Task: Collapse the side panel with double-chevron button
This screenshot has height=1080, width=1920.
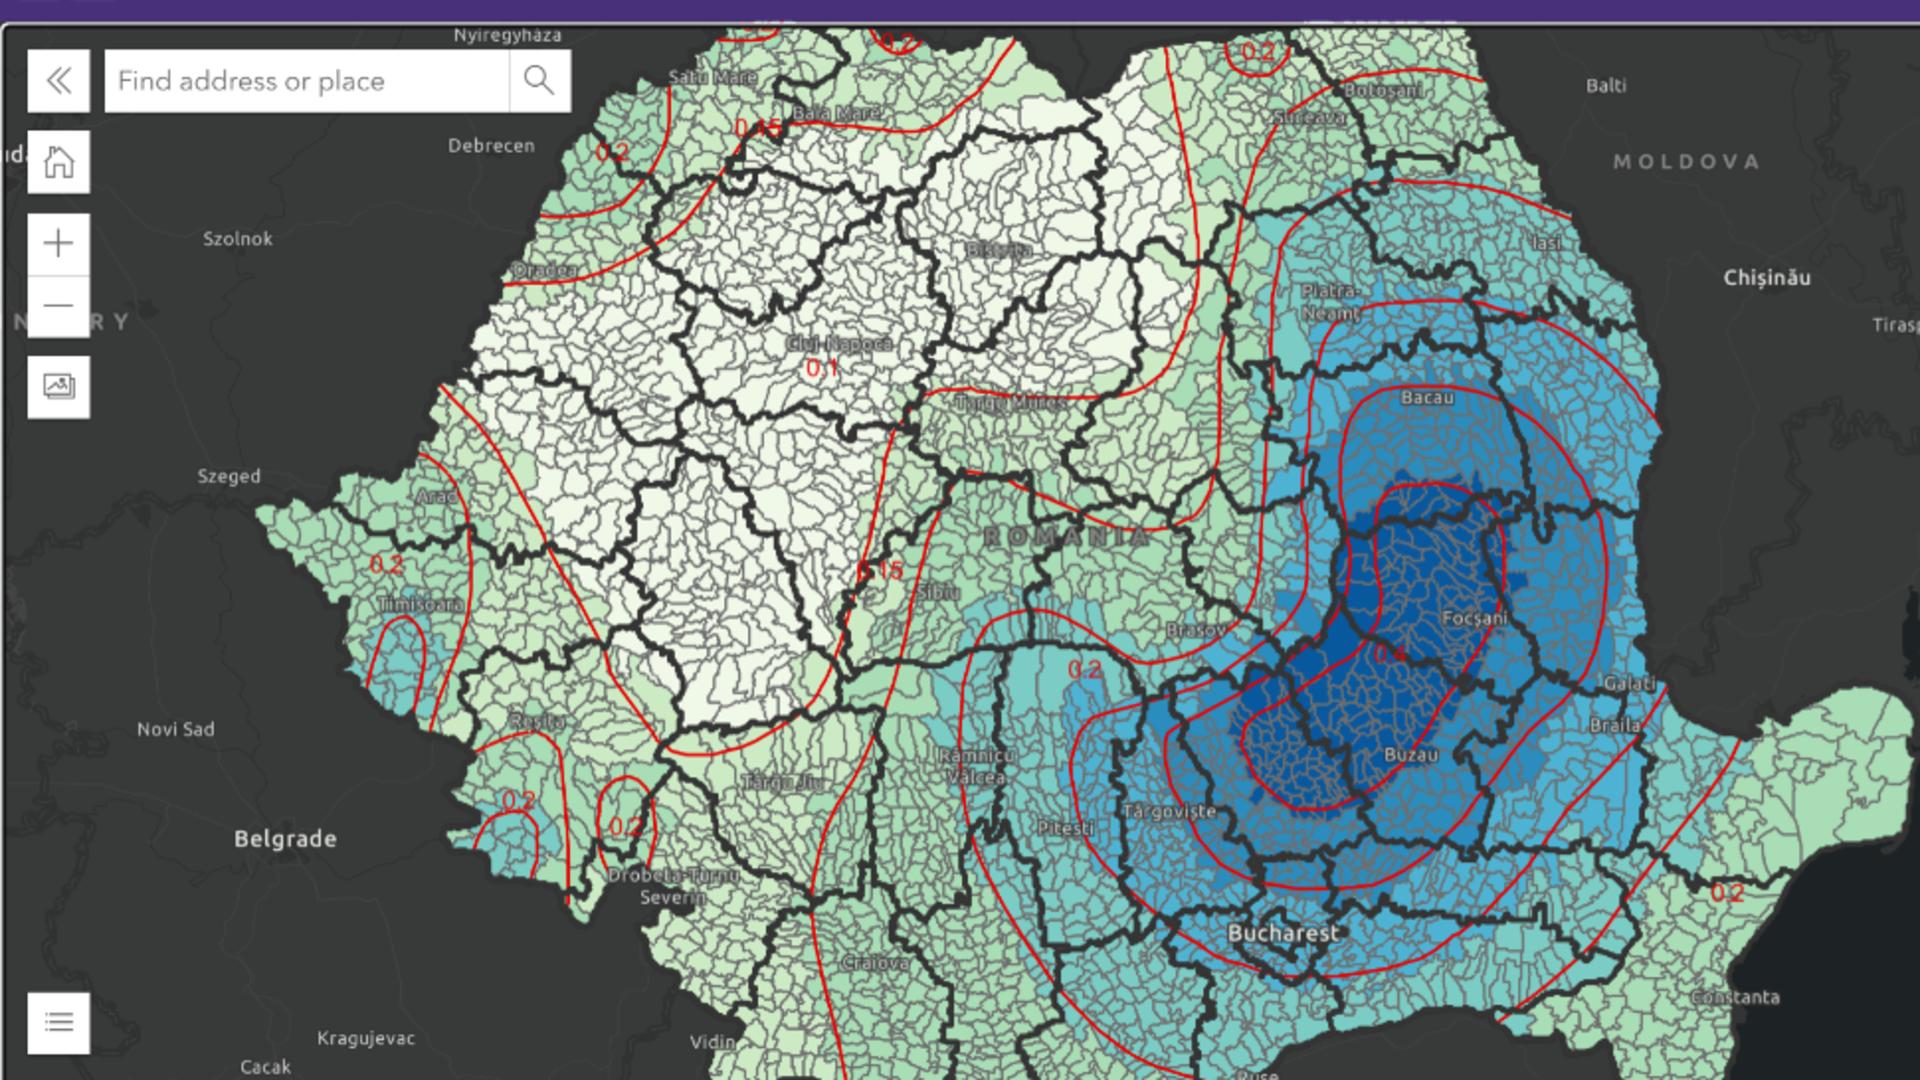Action: pos(58,81)
